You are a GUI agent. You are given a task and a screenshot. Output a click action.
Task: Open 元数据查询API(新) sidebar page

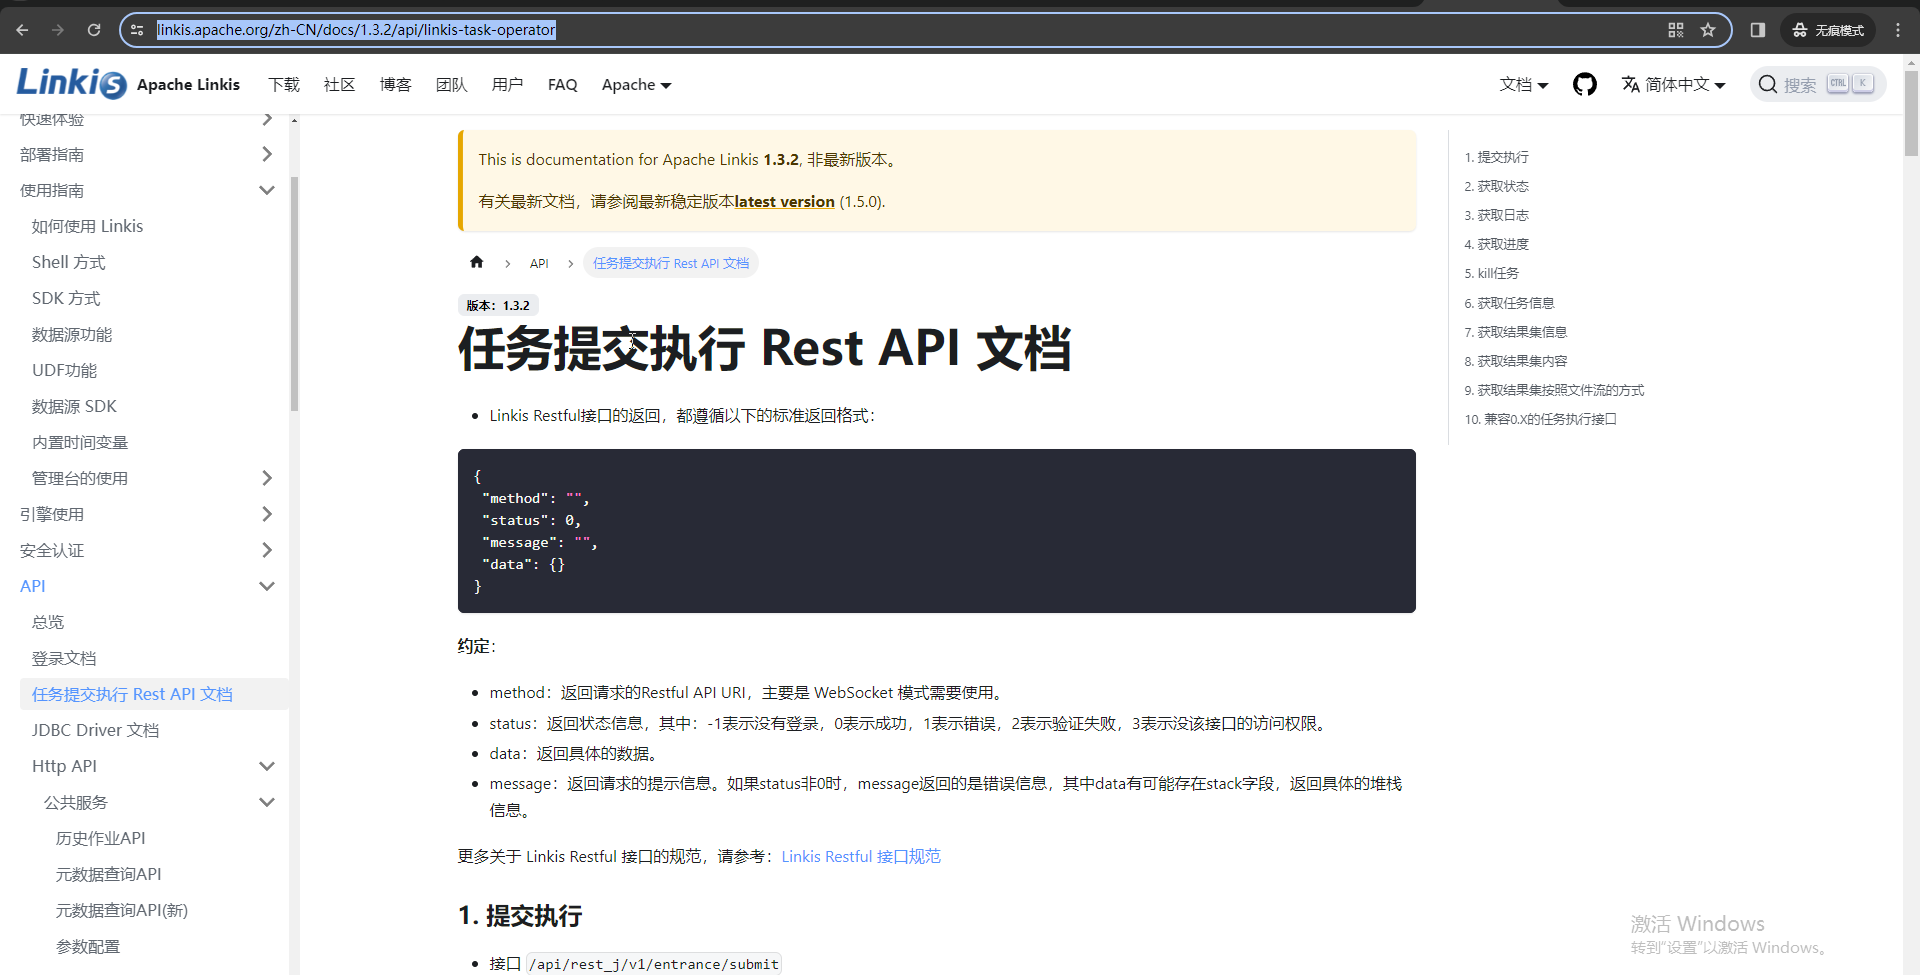pos(122,910)
